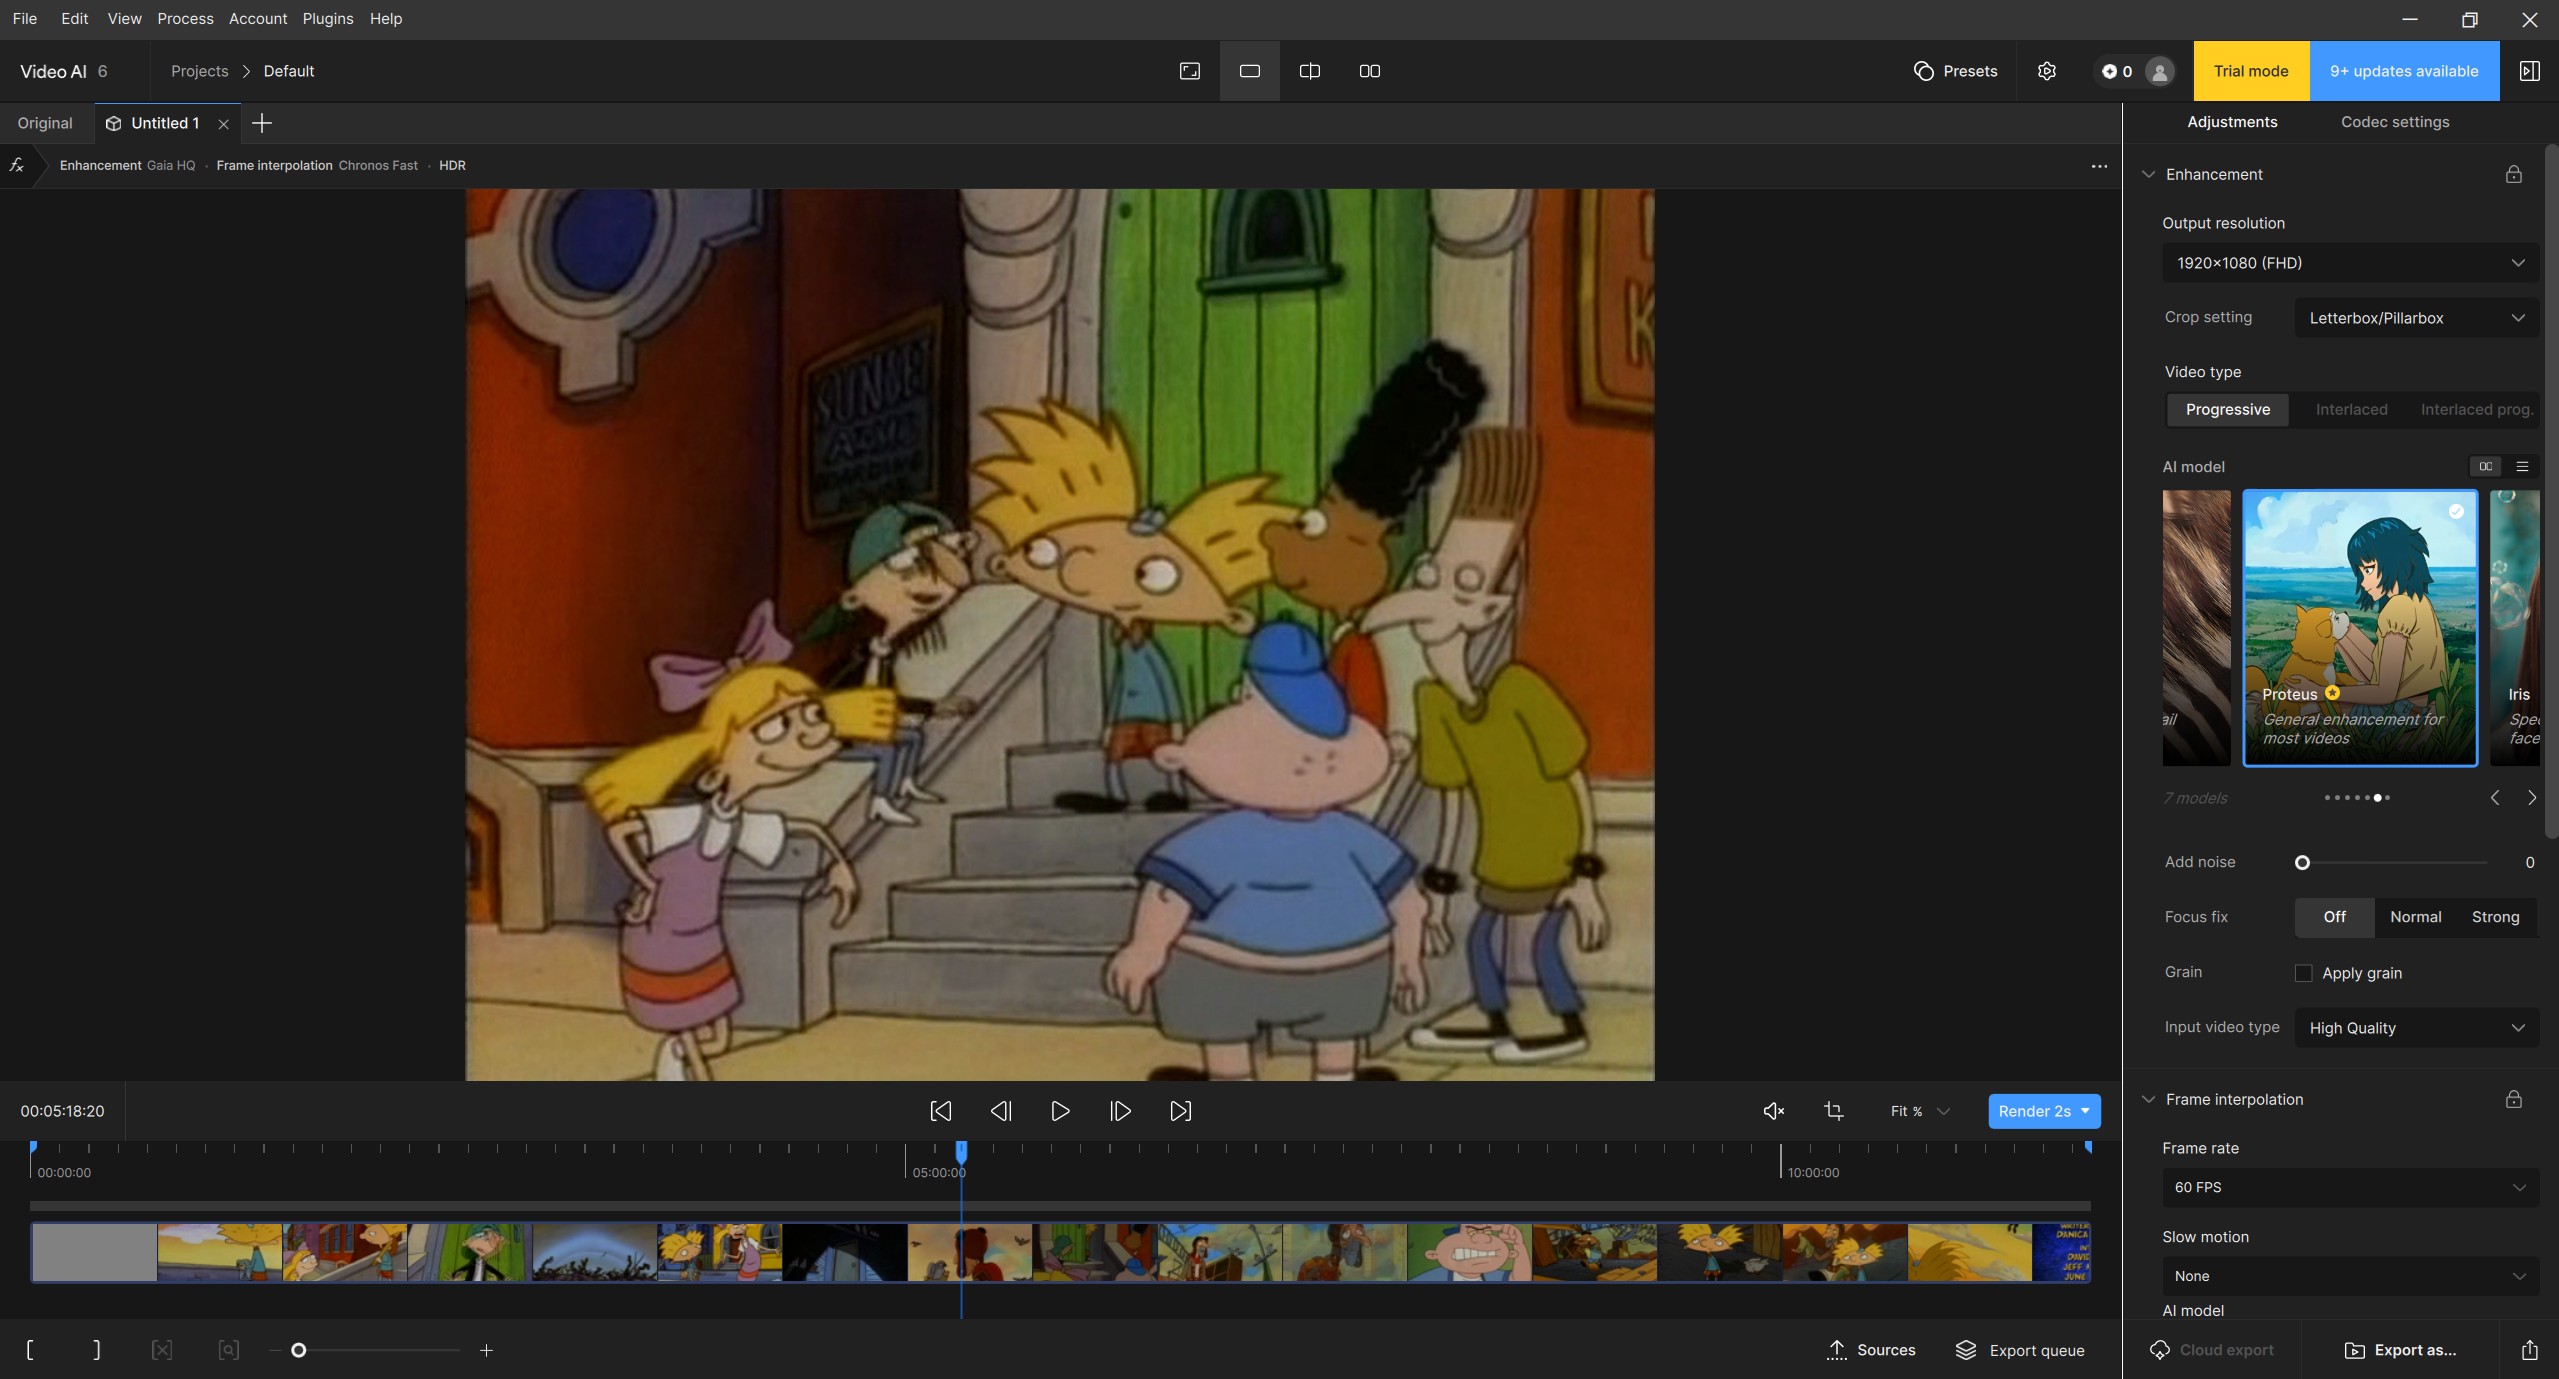This screenshot has height=1379, width=2559.
Task: Open the Frame rate 60 FPS dropdown
Action: pos(2349,1187)
